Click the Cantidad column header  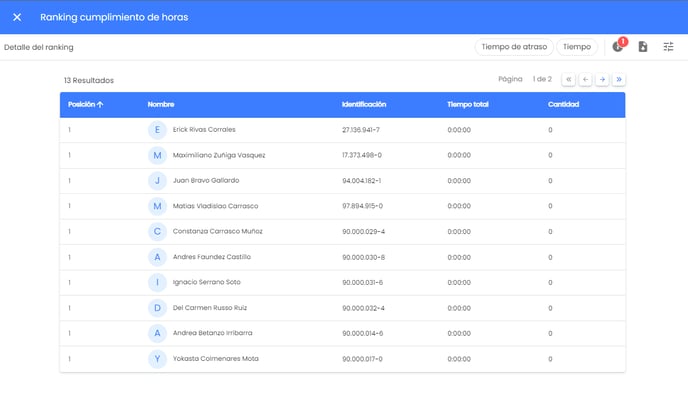click(563, 104)
